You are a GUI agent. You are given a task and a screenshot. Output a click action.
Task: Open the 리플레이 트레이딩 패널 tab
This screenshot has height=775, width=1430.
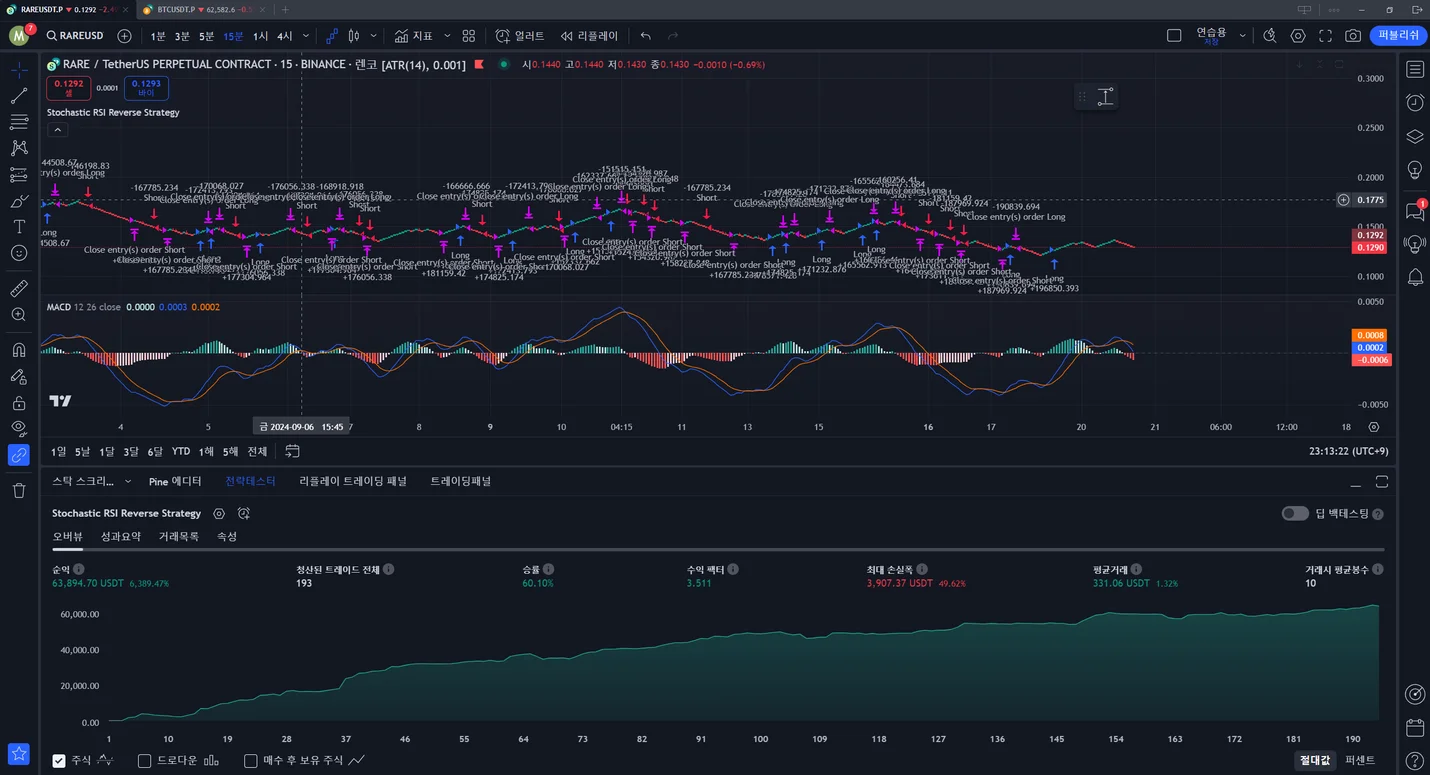point(353,481)
